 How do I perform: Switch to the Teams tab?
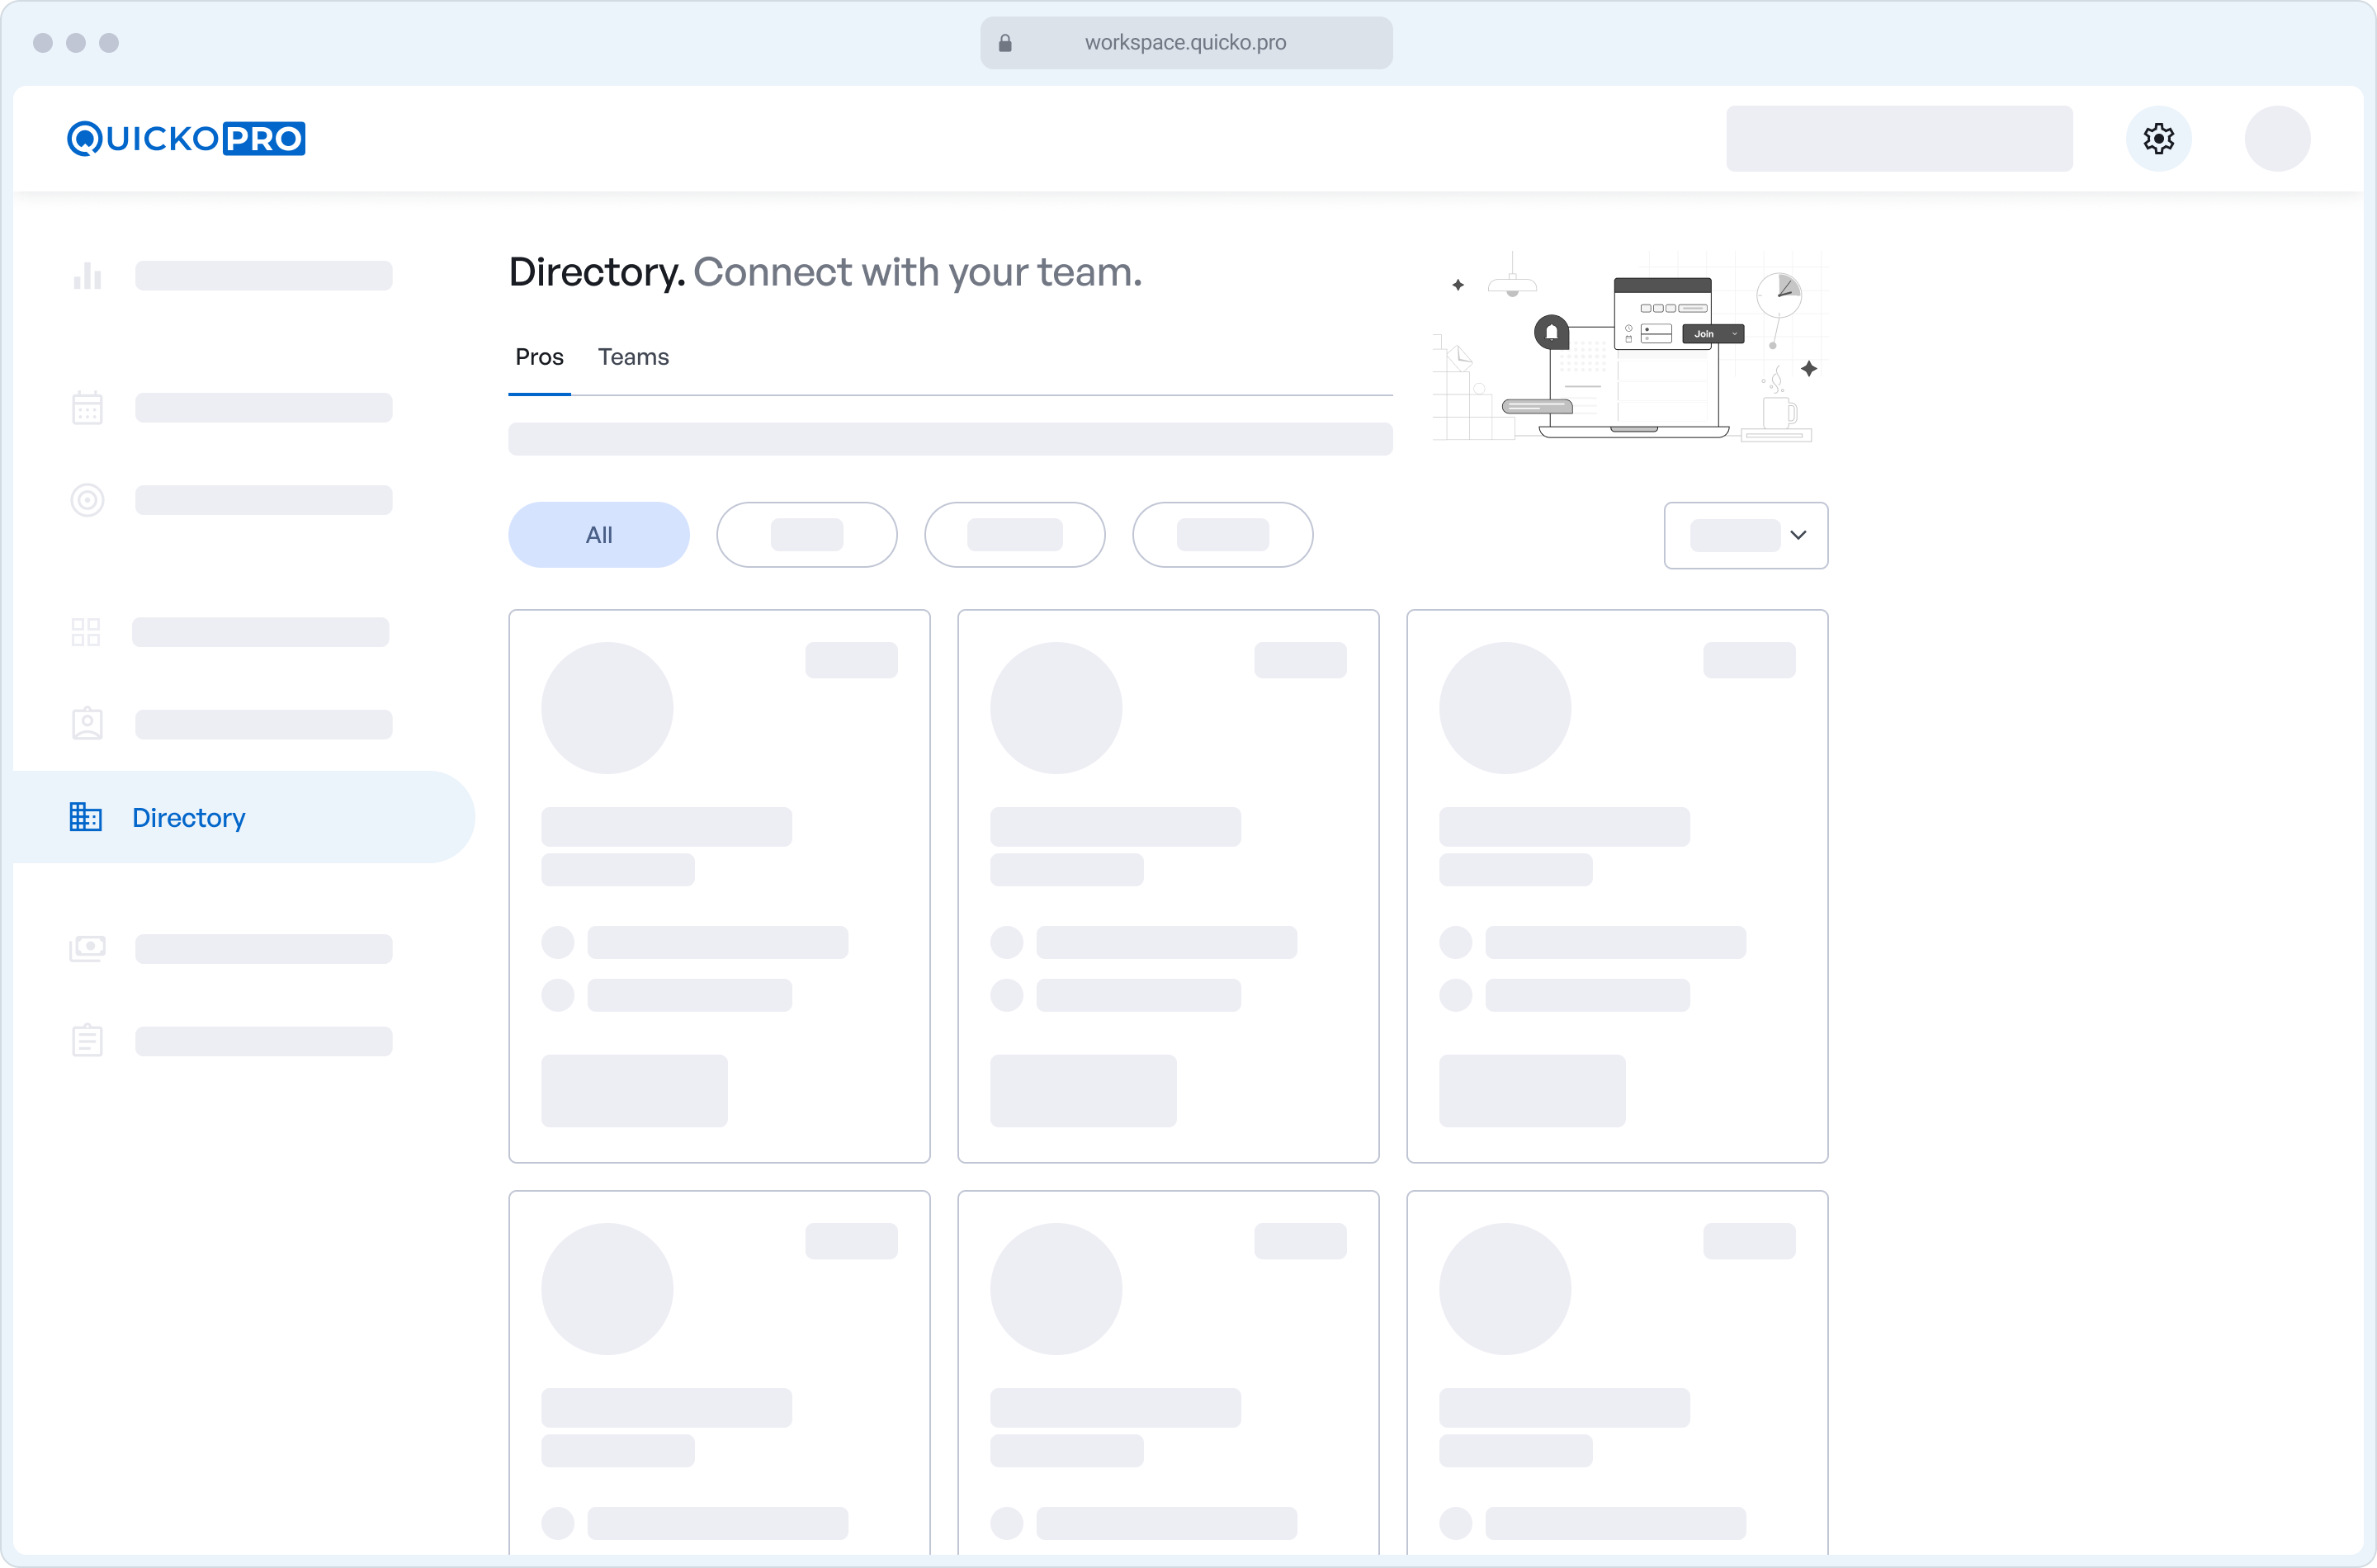633,357
